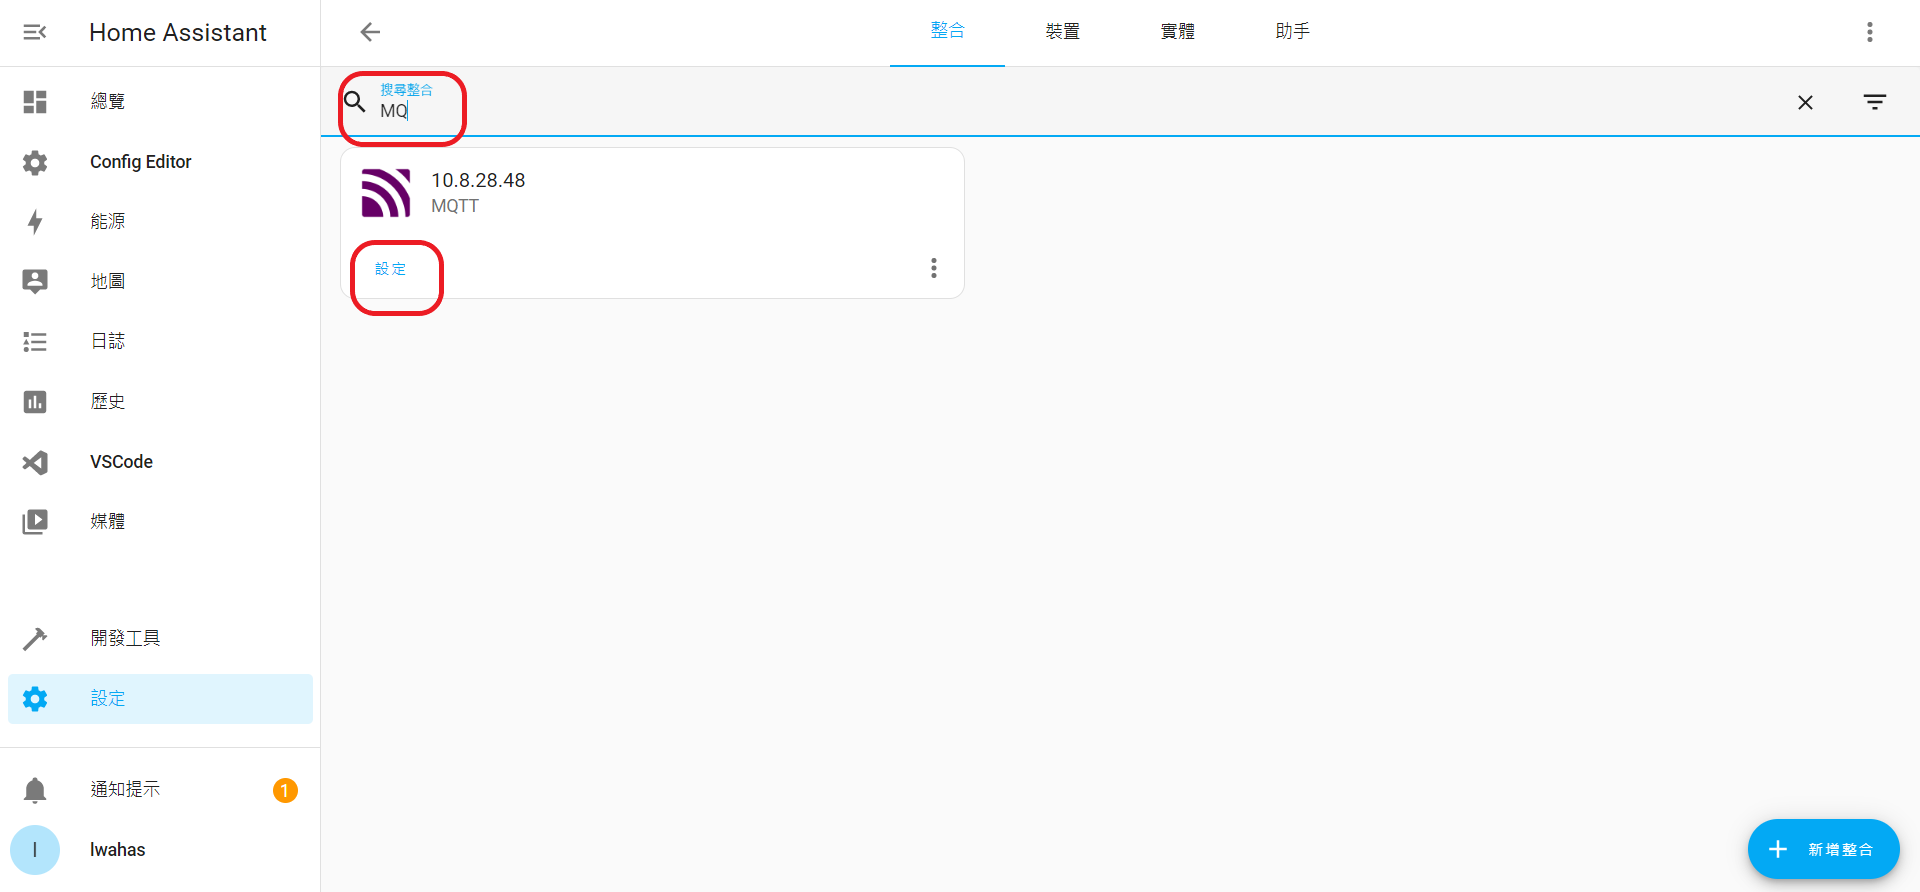Expand the MQTT card three-dot menu
This screenshot has height=892, width=1920.
click(933, 268)
